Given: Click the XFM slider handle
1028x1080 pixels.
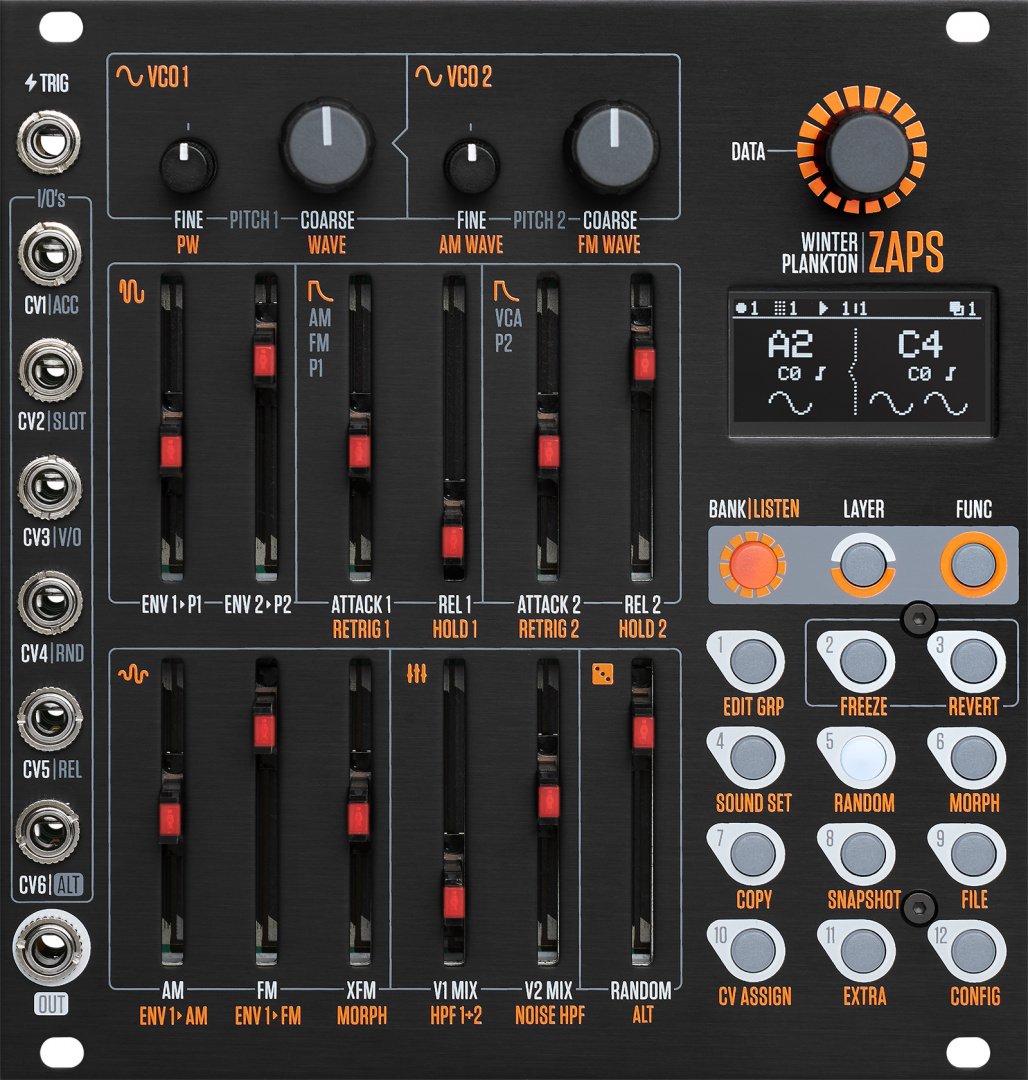Looking at the screenshot, I should tap(359, 818).
